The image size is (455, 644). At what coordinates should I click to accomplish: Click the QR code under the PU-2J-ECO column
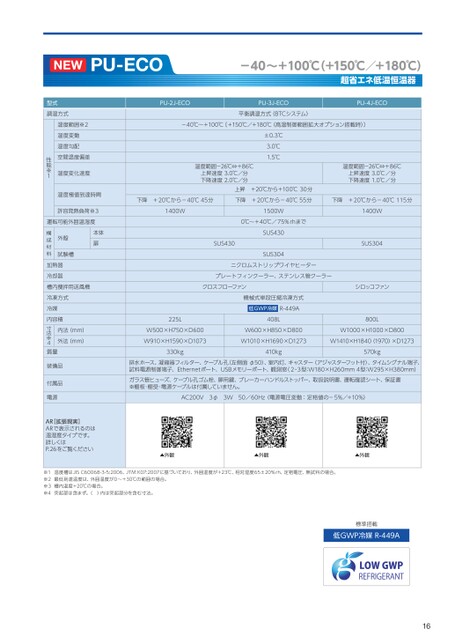click(x=177, y=432)
